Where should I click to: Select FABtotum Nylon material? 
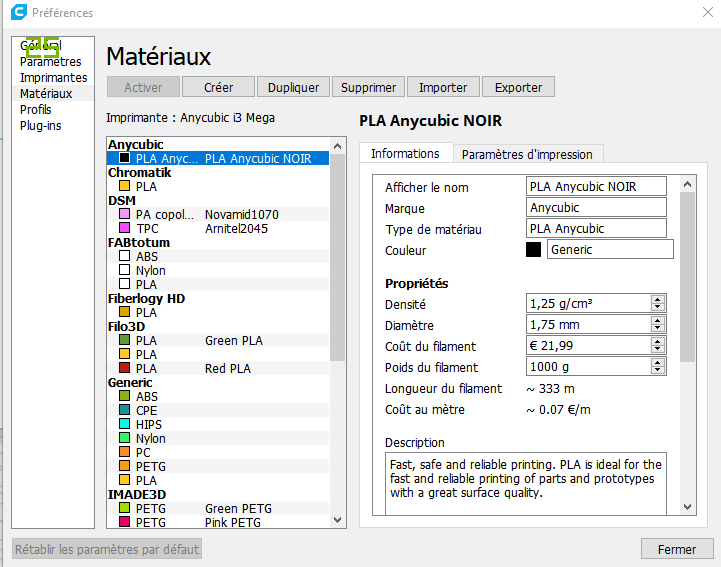click(218, 270)
